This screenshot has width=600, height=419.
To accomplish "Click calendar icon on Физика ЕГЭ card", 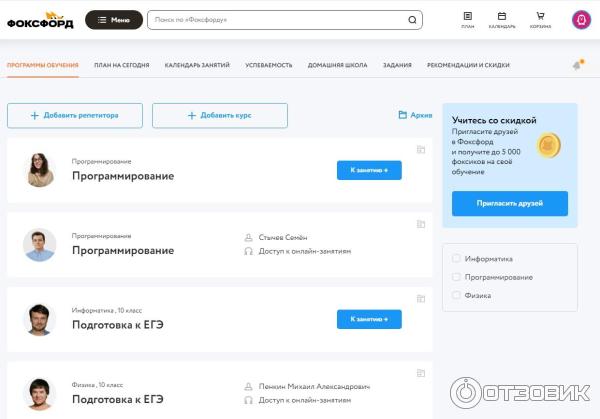I will [421, 373].
